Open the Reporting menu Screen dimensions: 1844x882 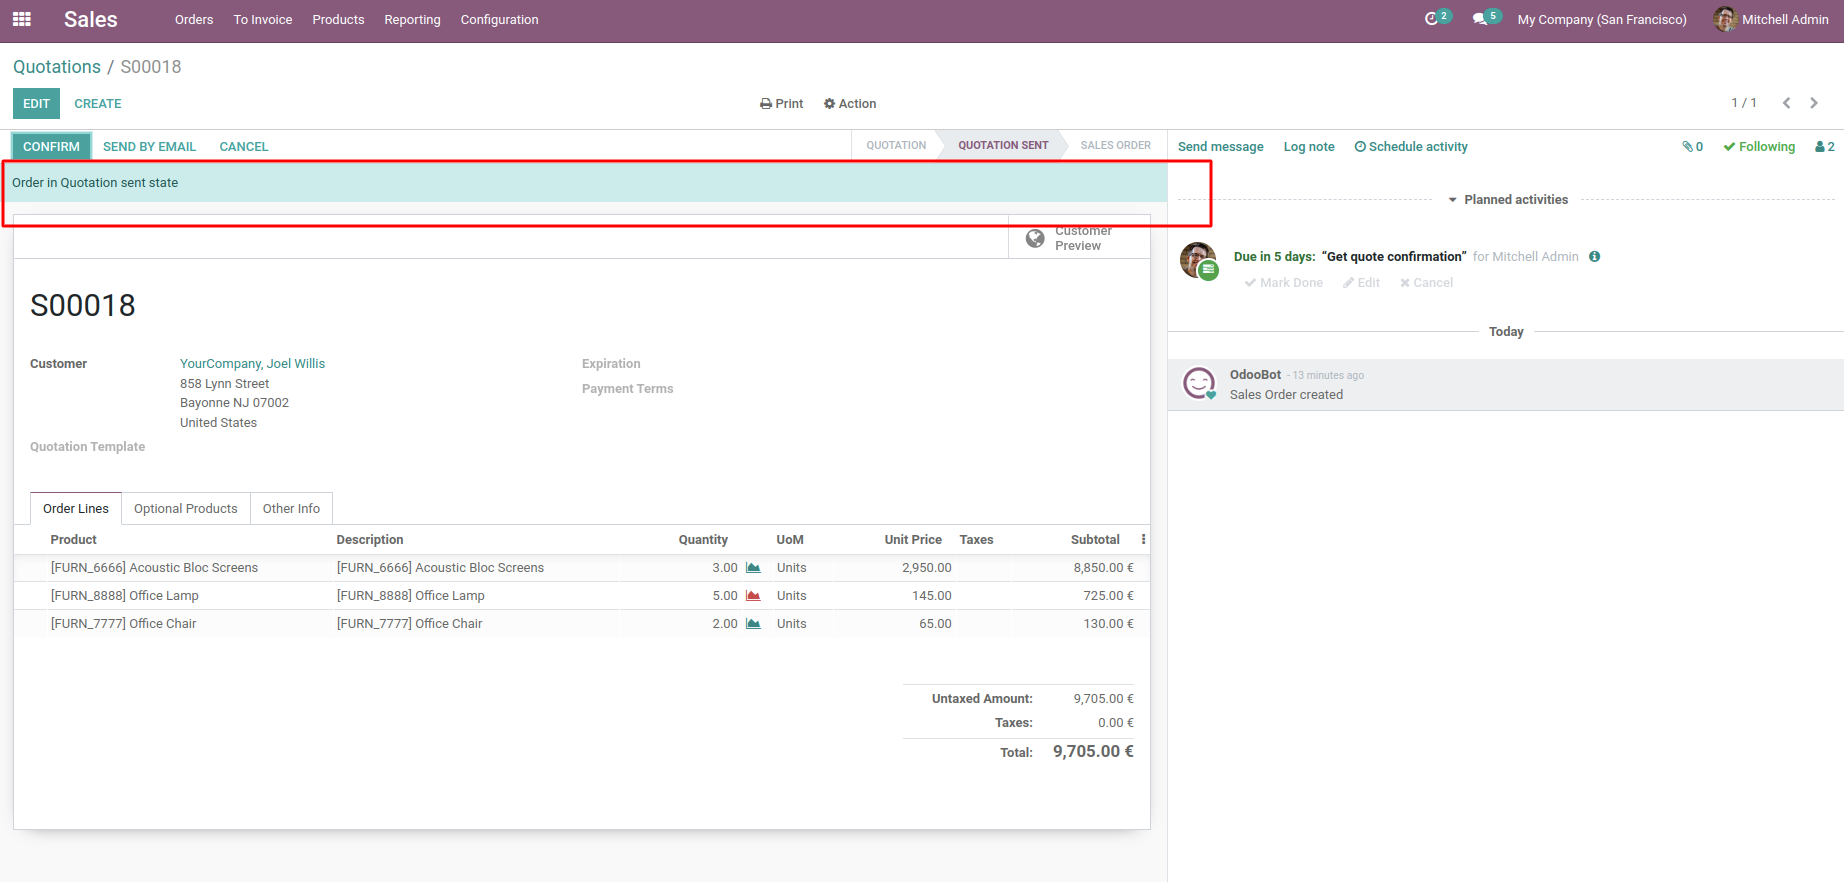[x=412, y=20]
